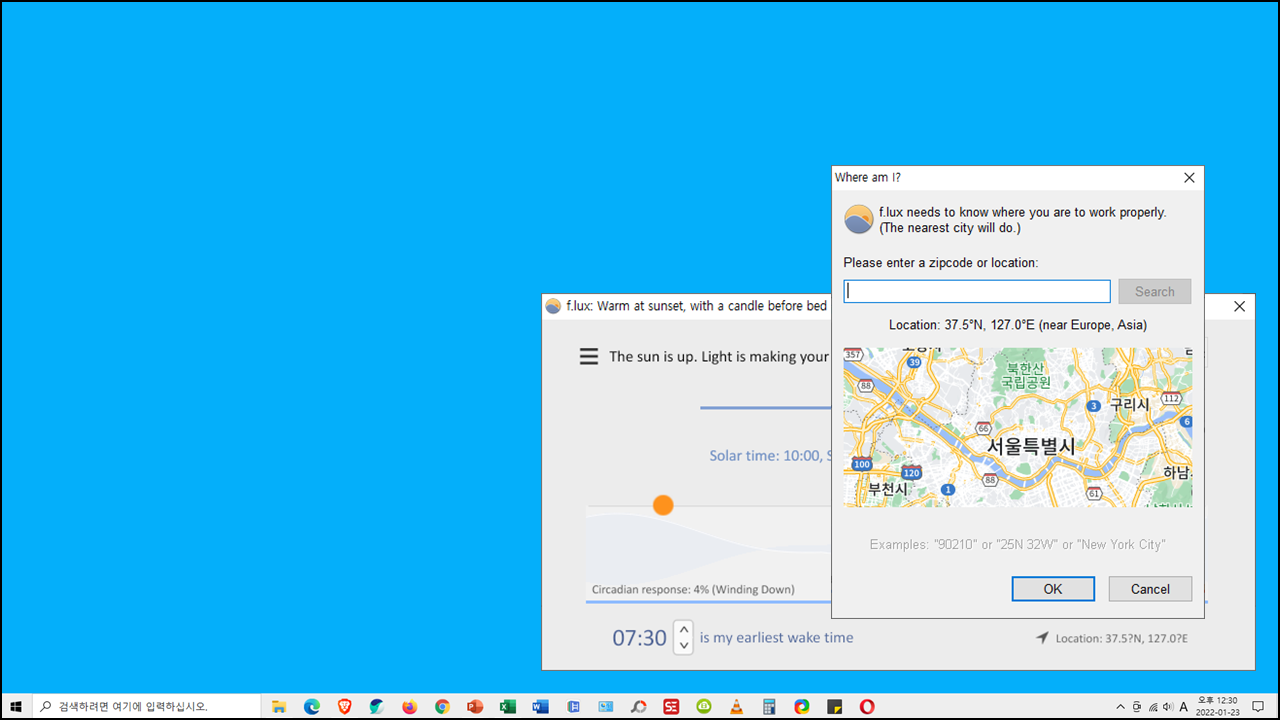Click Location: 37.5?N, 127.0?E link in f.lux

1121,638
